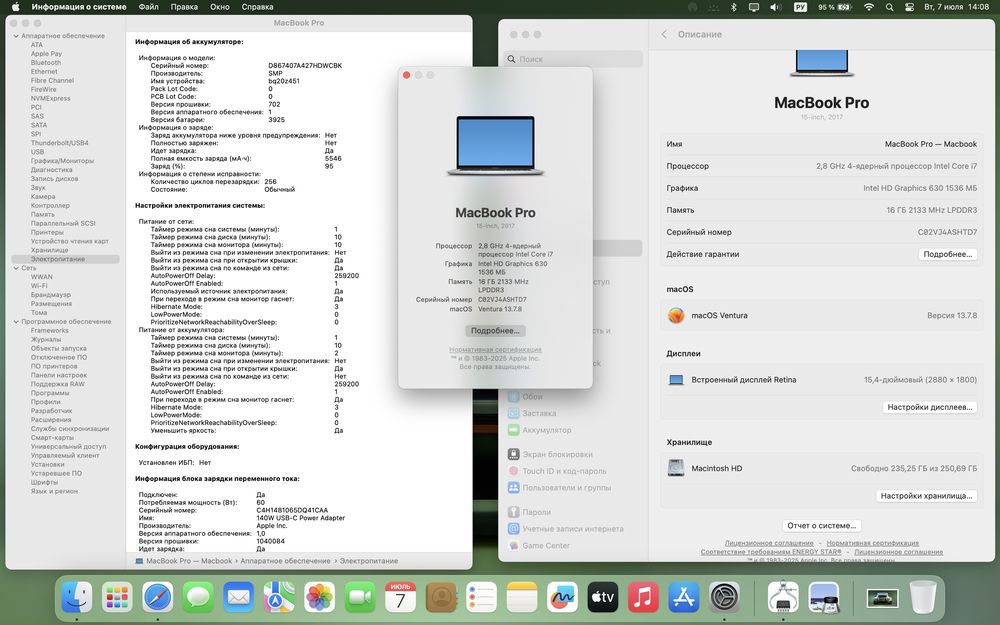Image resolution: width=1000 pixels, height=625 pixels.
Task: Open Экран блокировки in Settings sidebar
Action: (550, 454)
